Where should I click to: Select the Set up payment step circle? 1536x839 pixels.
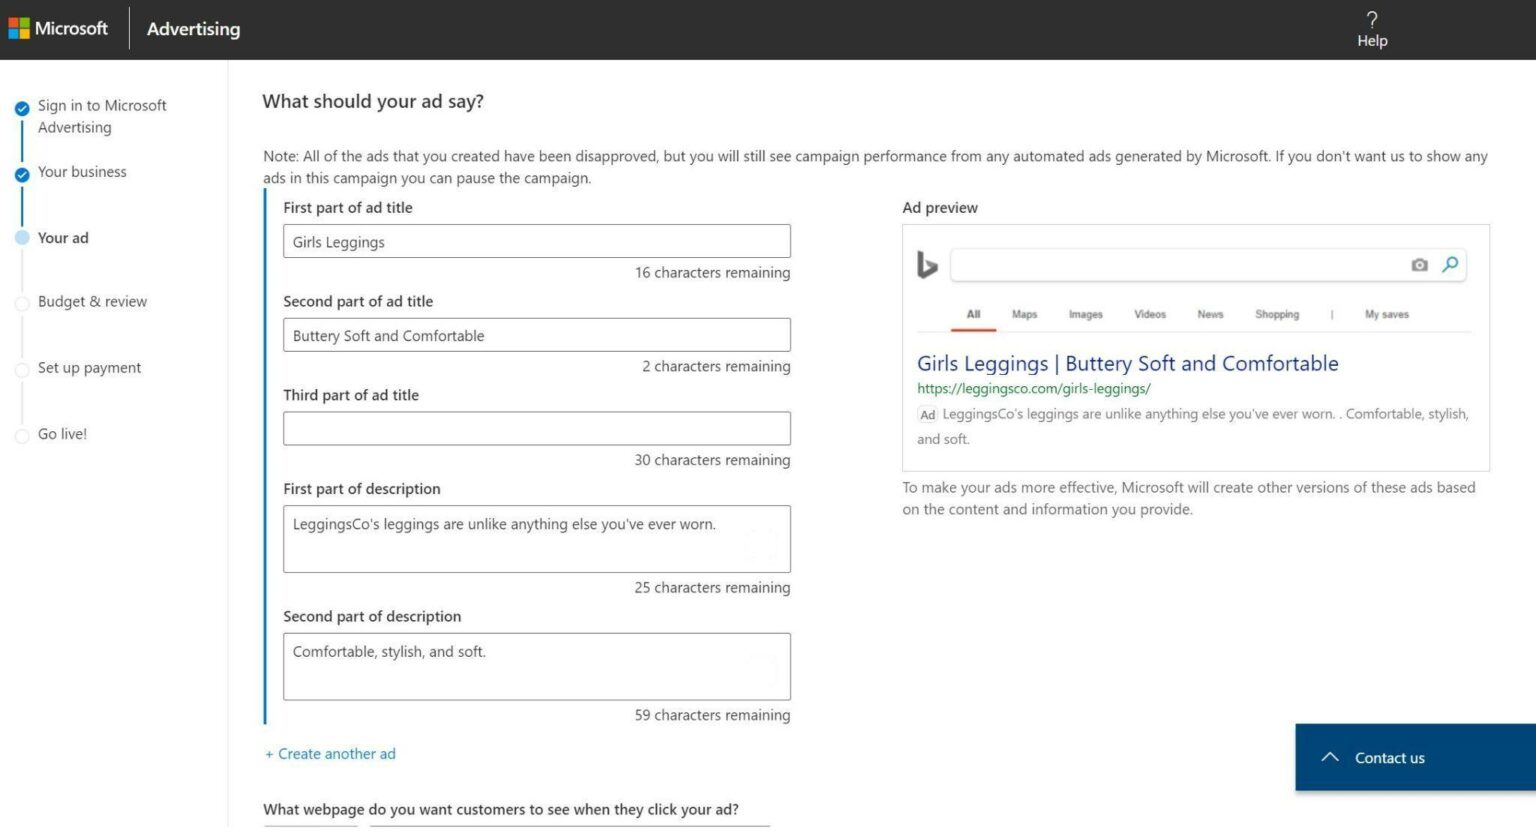pyautogui.click(x=22, y=369)
